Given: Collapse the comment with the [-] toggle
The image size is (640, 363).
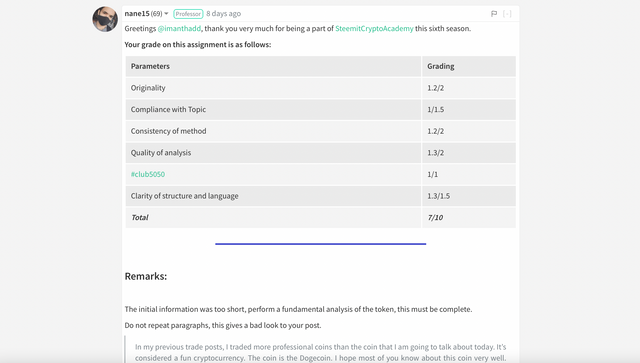Looking at the screenshot, I should click(x=507, y=14).
